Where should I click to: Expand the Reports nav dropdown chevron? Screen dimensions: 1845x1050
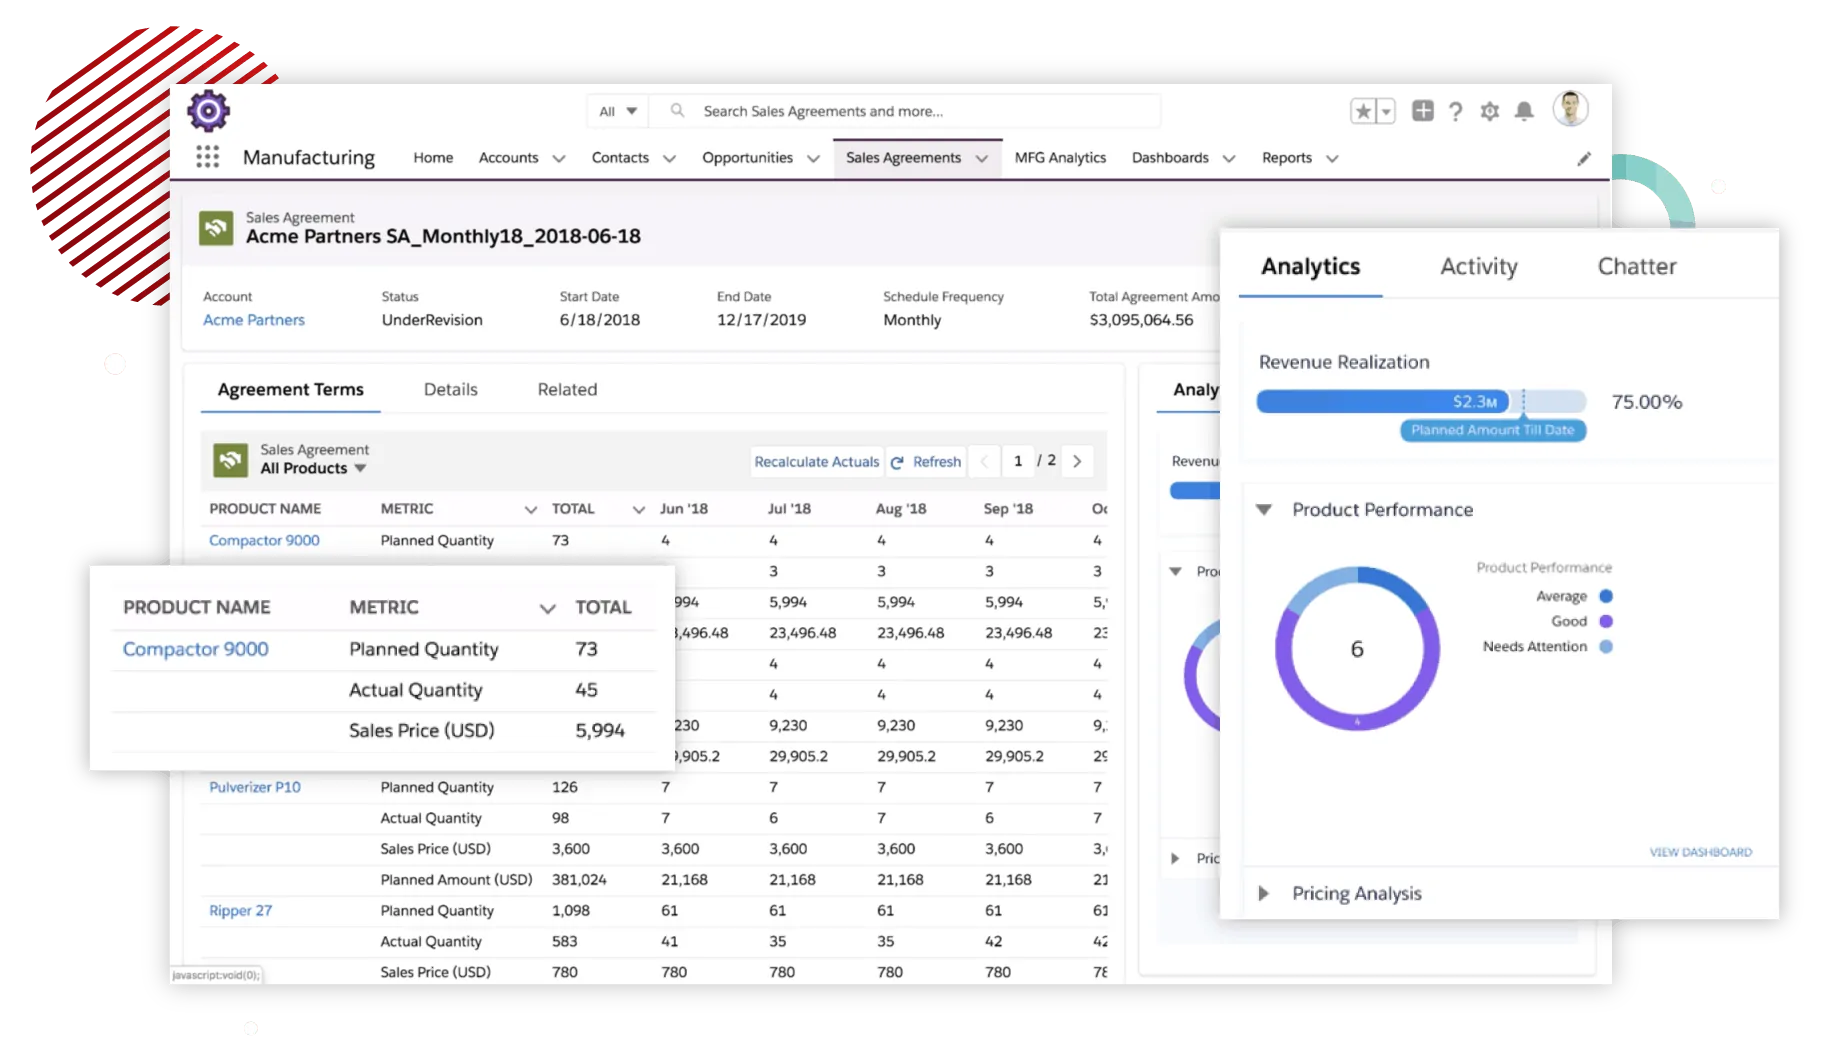point(1332,158)
